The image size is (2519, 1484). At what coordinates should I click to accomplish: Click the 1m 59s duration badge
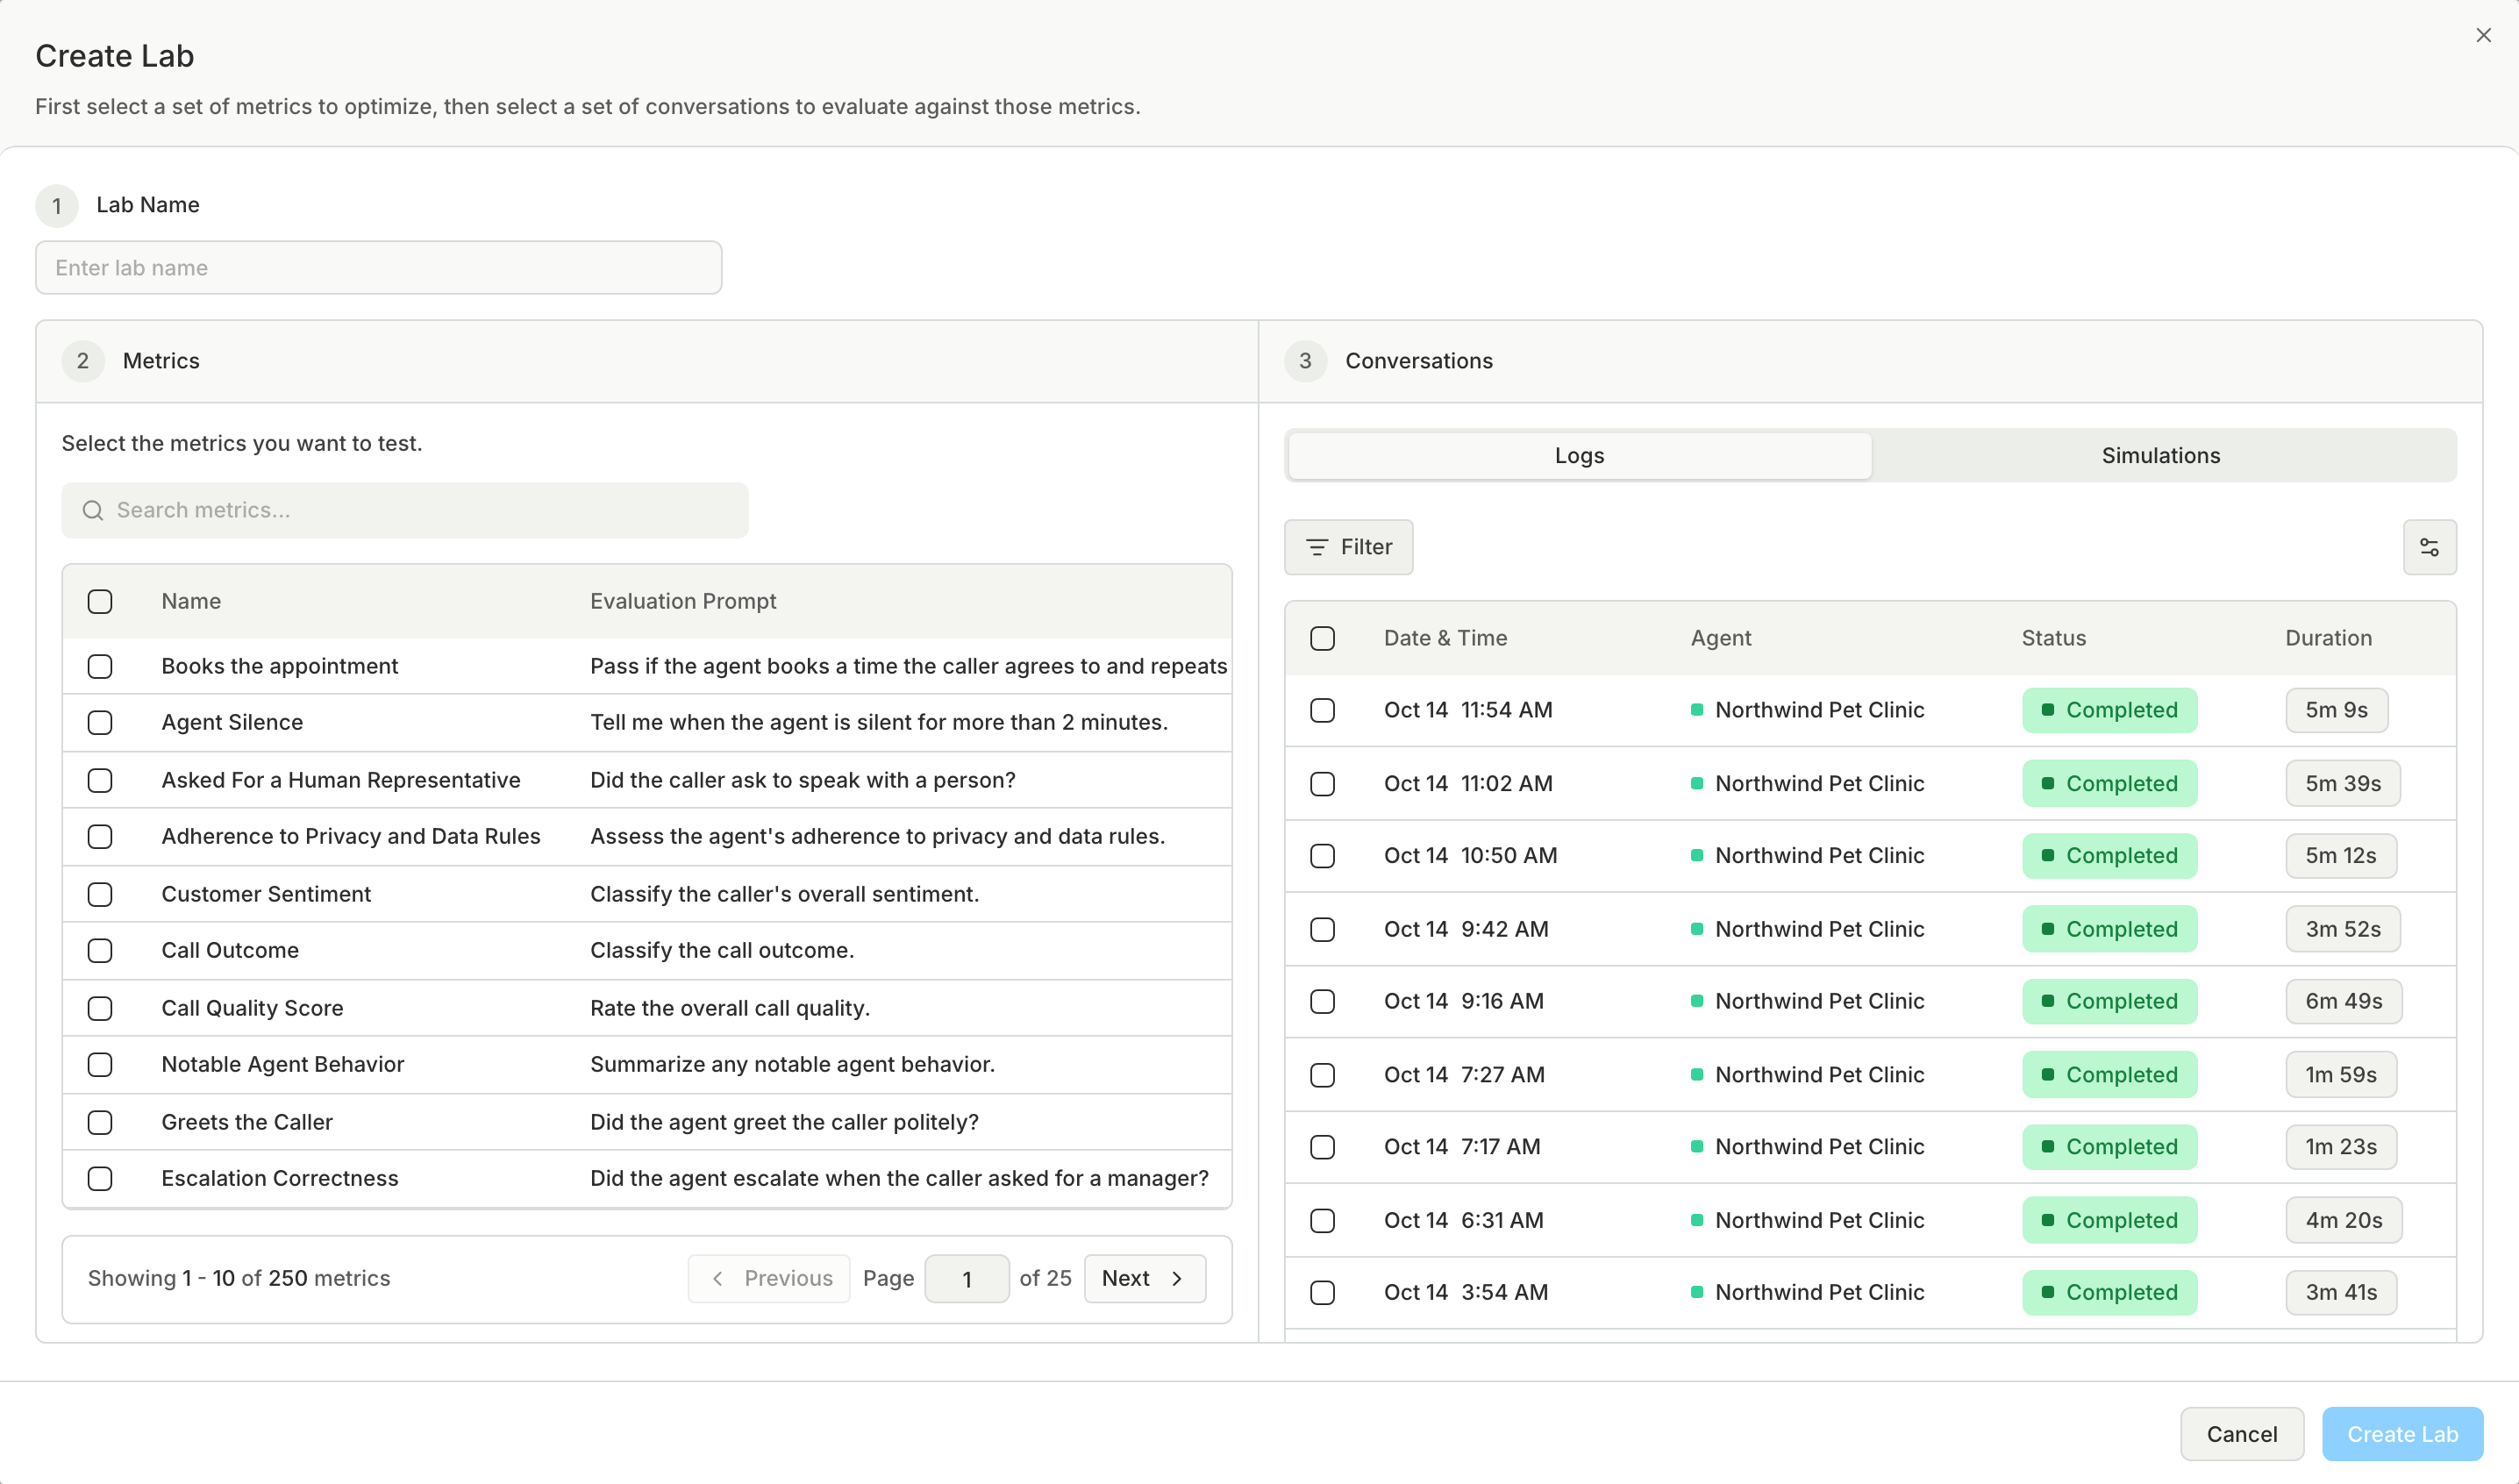click(x=2340, y=1075)
